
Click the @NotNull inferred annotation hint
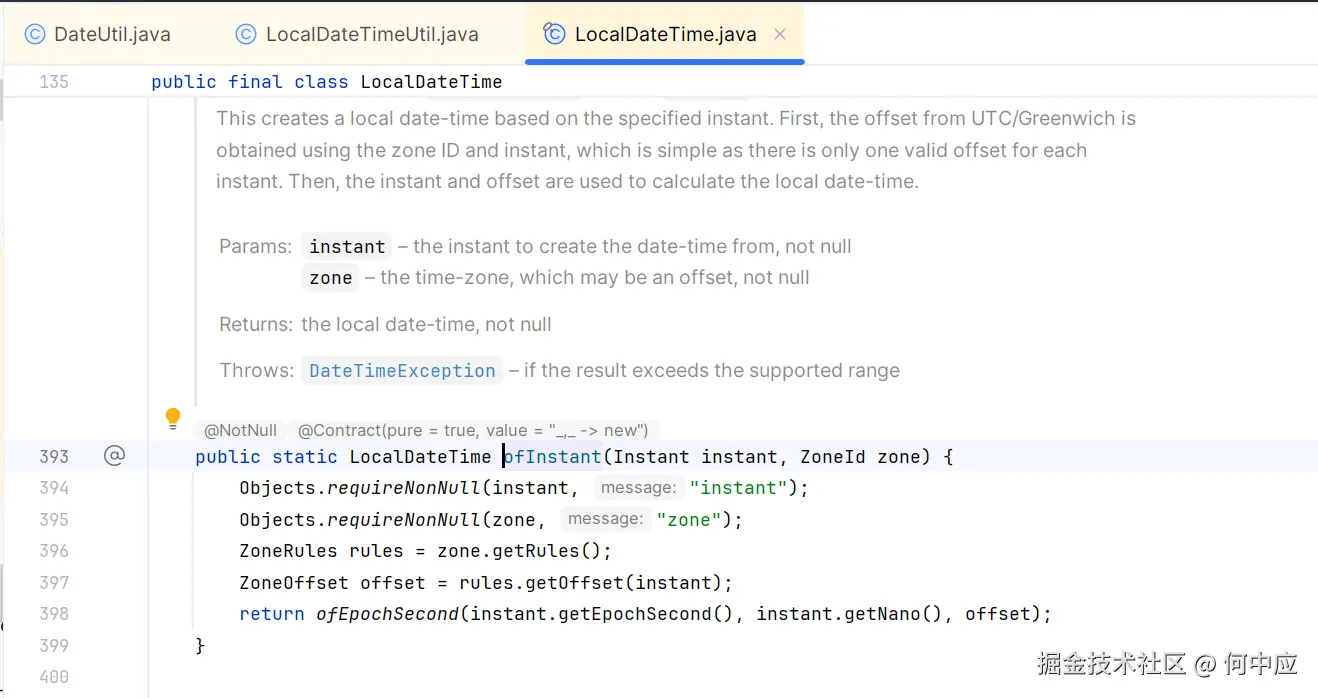(240, 430)
